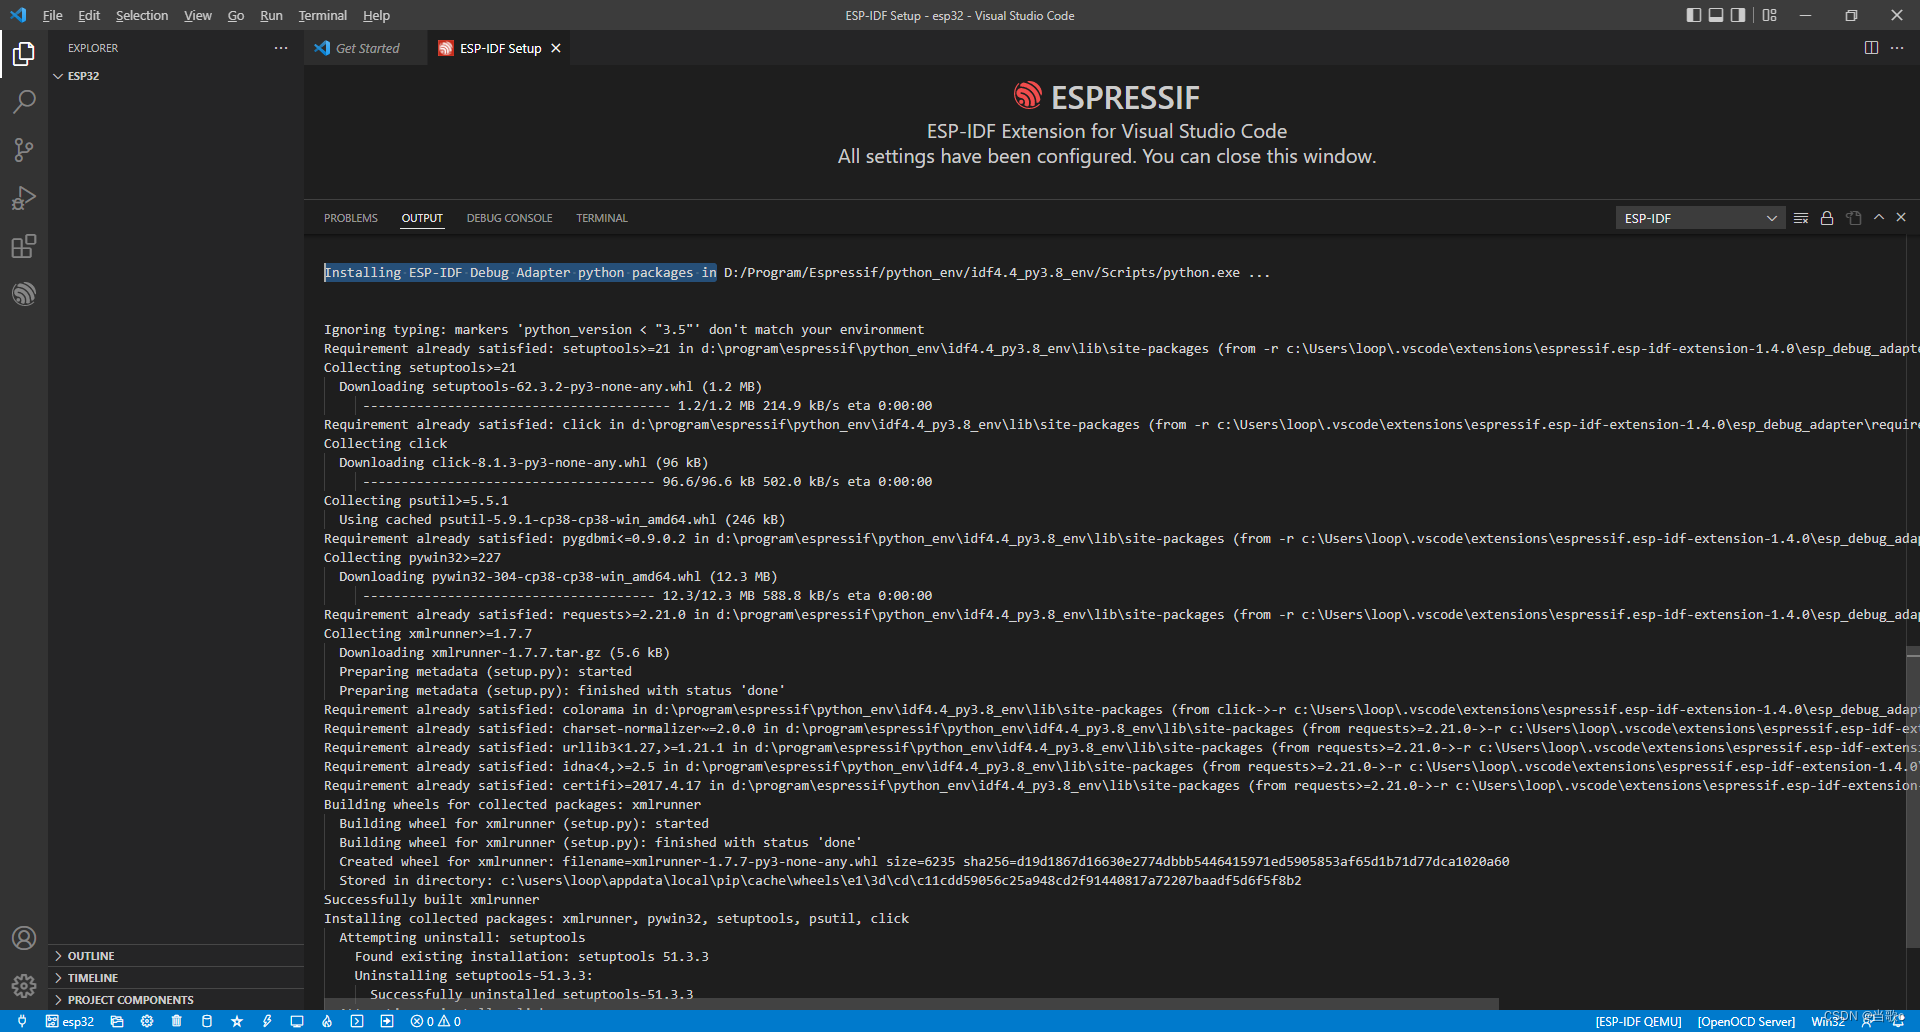1920x1032 pixels.
Task: Open the File menu
Action: (52, 15)
